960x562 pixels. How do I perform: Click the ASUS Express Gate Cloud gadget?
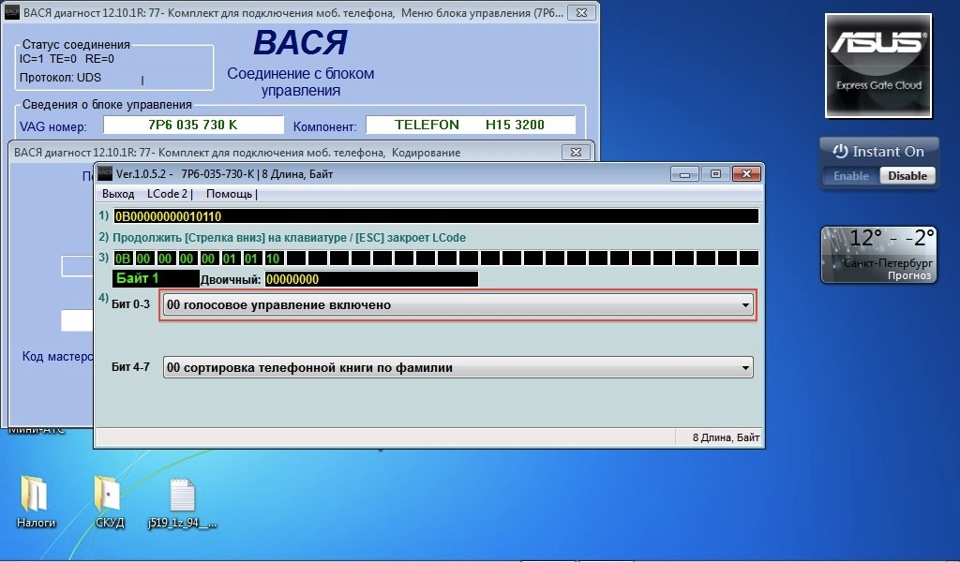tap(879, 66)
